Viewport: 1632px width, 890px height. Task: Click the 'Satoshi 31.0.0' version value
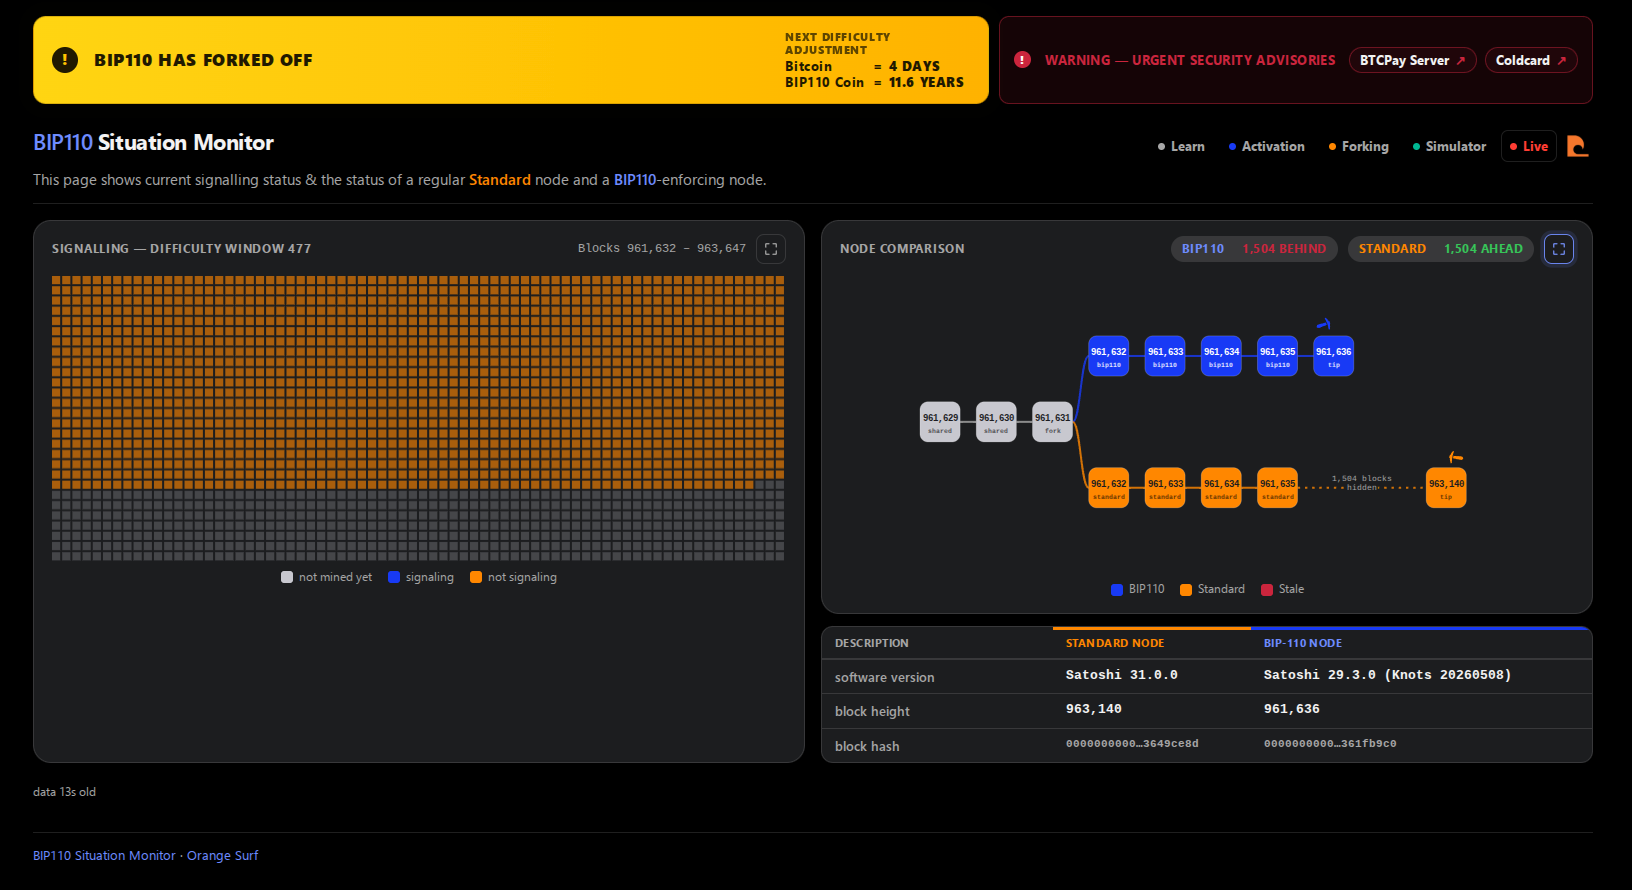[x=1122, y=675]
